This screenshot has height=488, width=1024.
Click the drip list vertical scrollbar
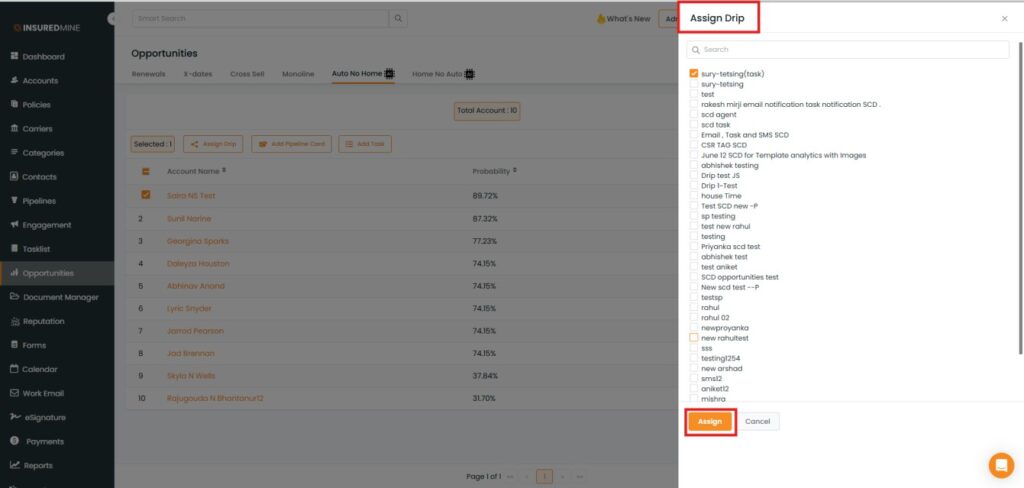pyautogui.click(x=1019, y=200)
